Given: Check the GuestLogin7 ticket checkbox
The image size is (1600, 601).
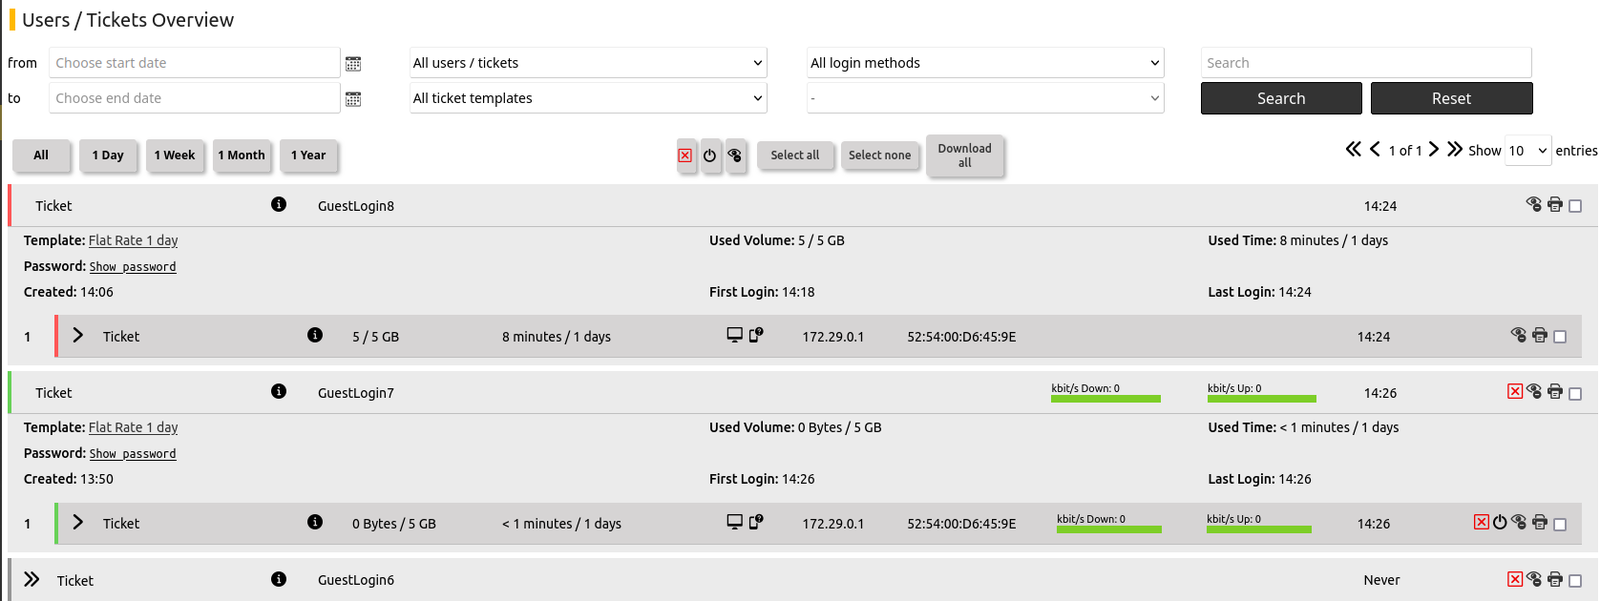Looking at the screenshot, I should point(1576,393).
